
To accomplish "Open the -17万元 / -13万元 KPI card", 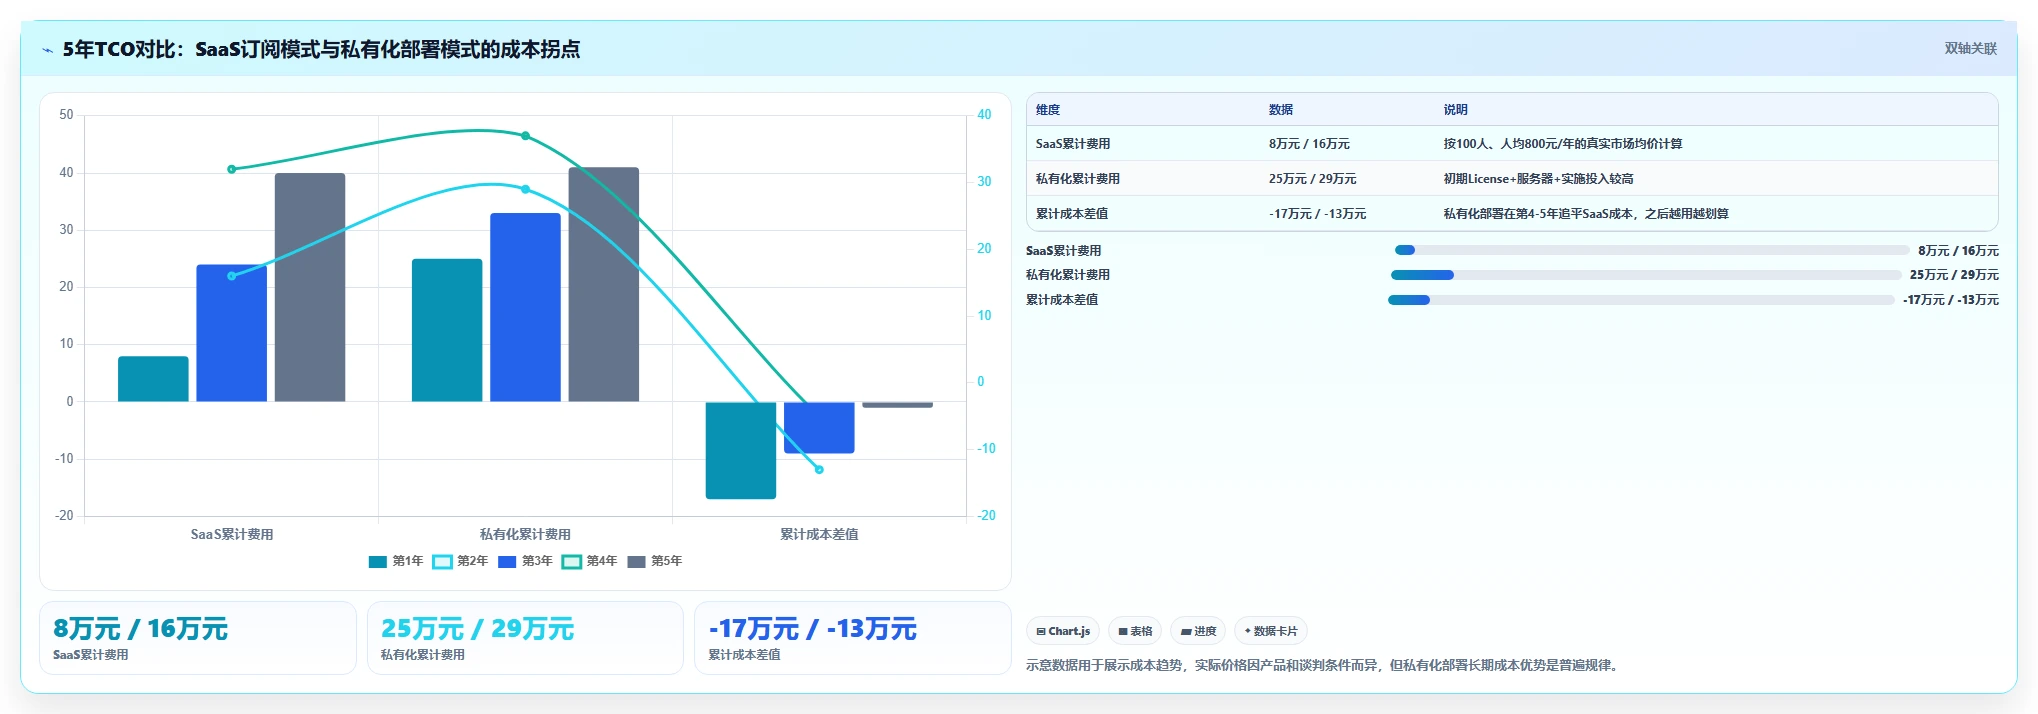I will tap(852, 638).
